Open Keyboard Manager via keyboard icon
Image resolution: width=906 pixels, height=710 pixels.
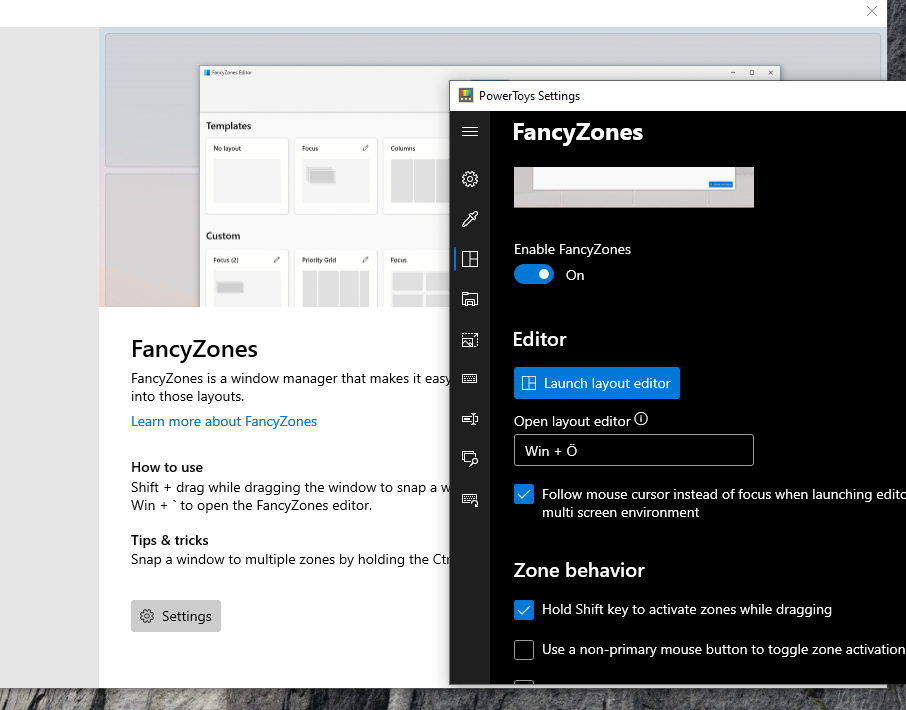[x=470, y=379]
